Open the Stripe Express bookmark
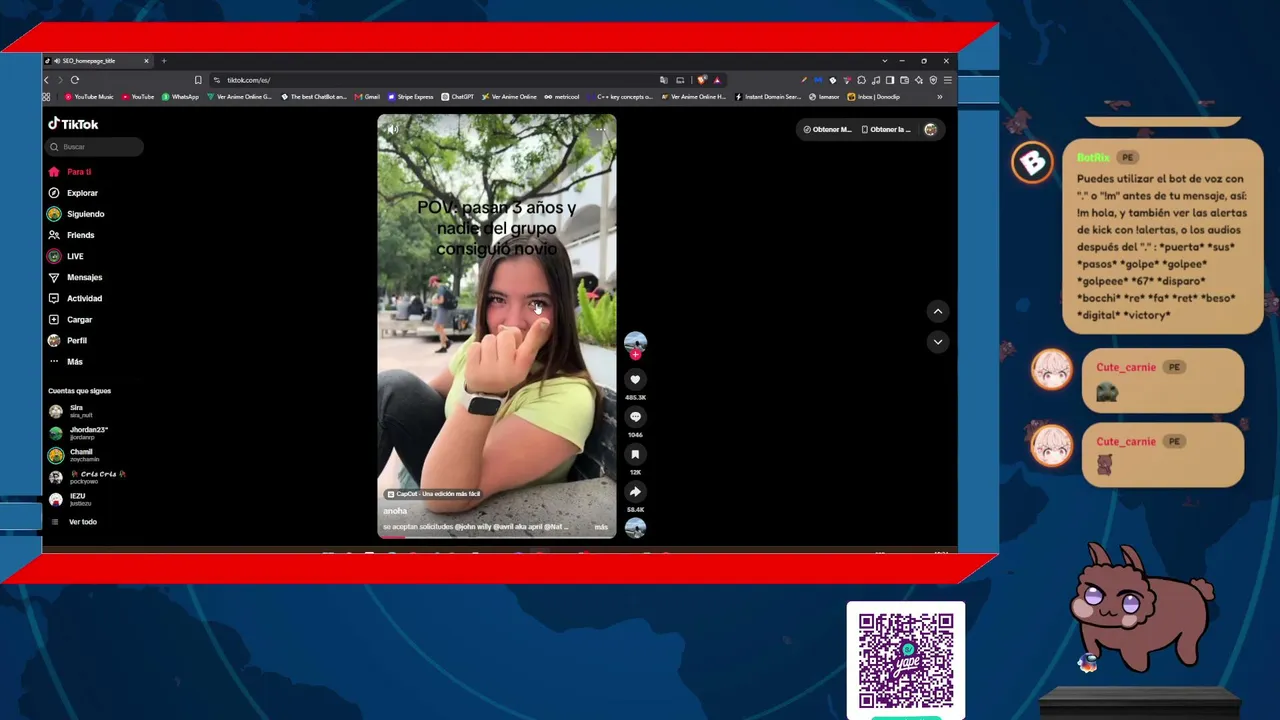 411,97
